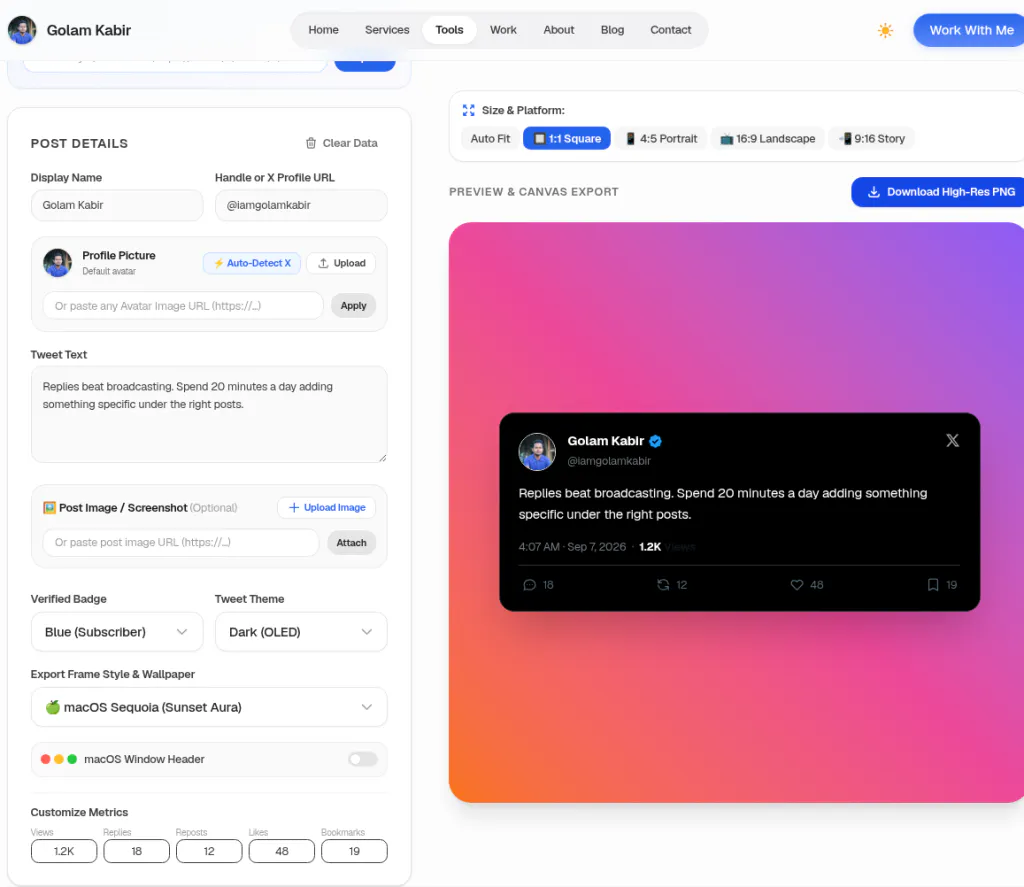
Task: Click Work With Me button
Action: point(969,30)
